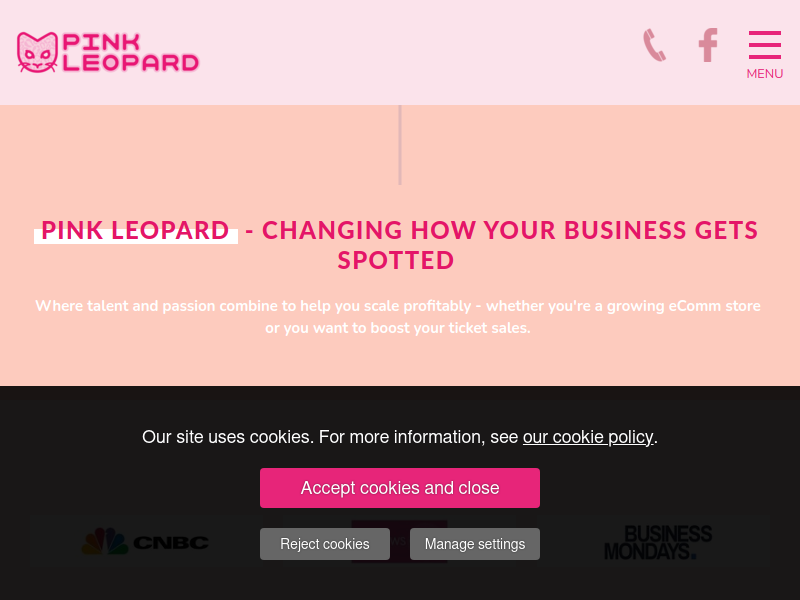Viewport: 800px width, 600px height.
Task: Click the dimmed logo between Reject and Manage buttons
Action: pyautogui.click(x=399, y=541)
